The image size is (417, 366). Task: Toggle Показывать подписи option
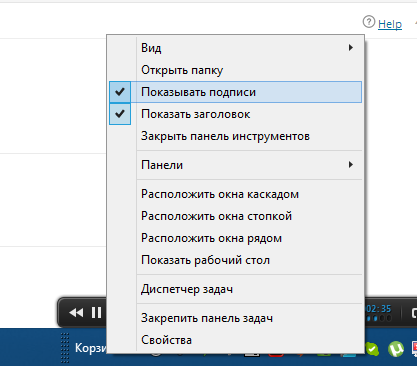pyautogui.click(x=235, y=92)
